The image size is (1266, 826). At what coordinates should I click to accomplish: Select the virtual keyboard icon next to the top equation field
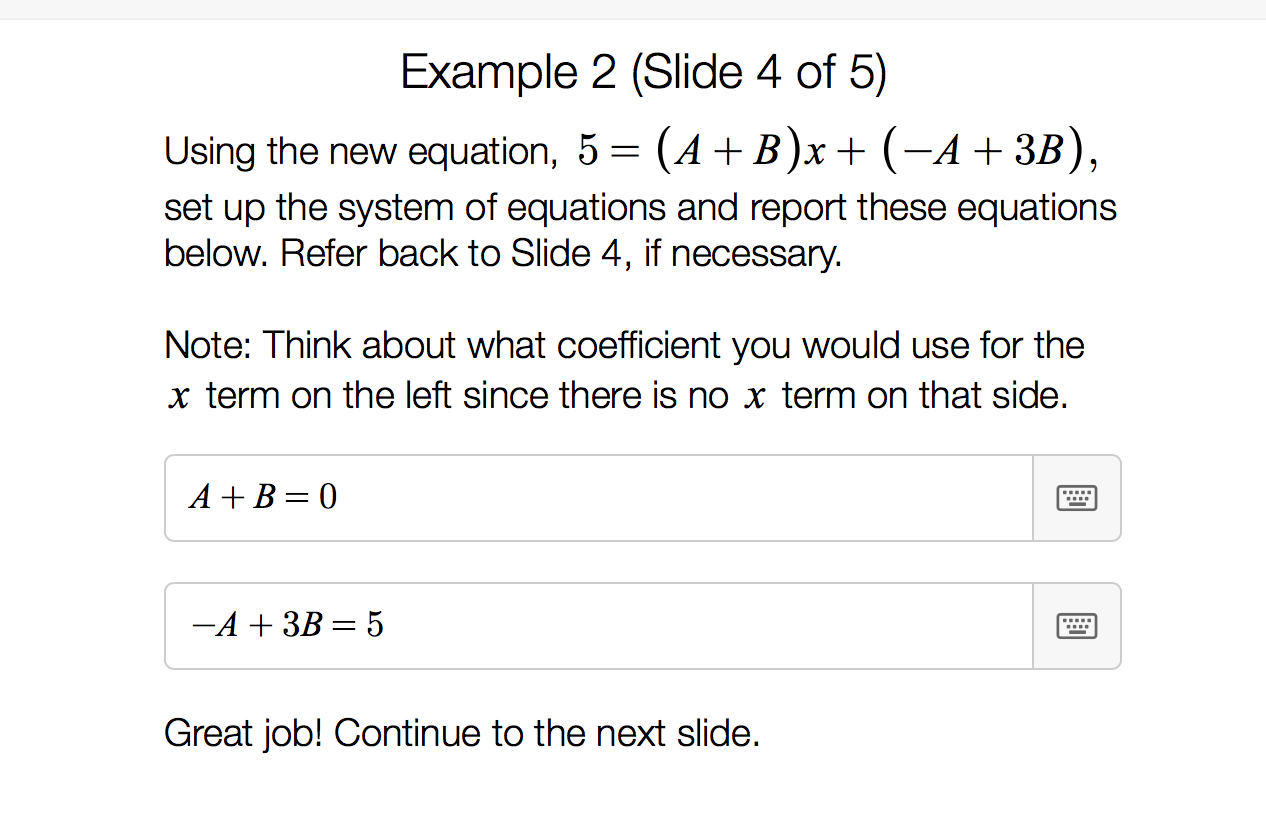1077,497
